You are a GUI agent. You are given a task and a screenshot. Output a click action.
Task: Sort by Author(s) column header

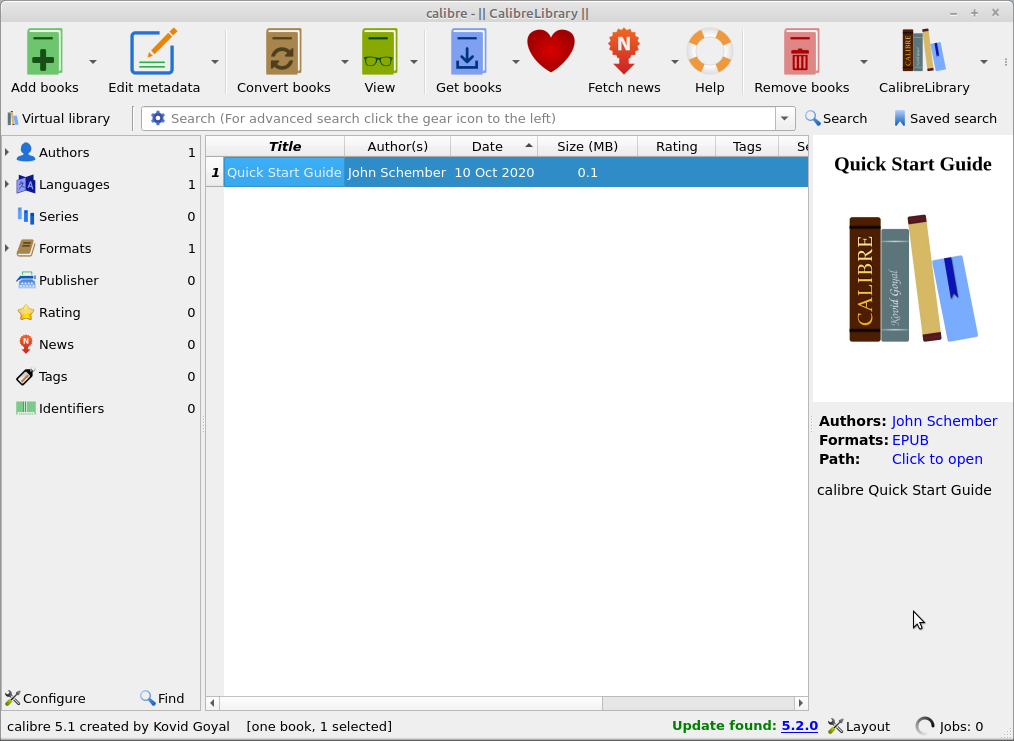click(x=398, y=147)
